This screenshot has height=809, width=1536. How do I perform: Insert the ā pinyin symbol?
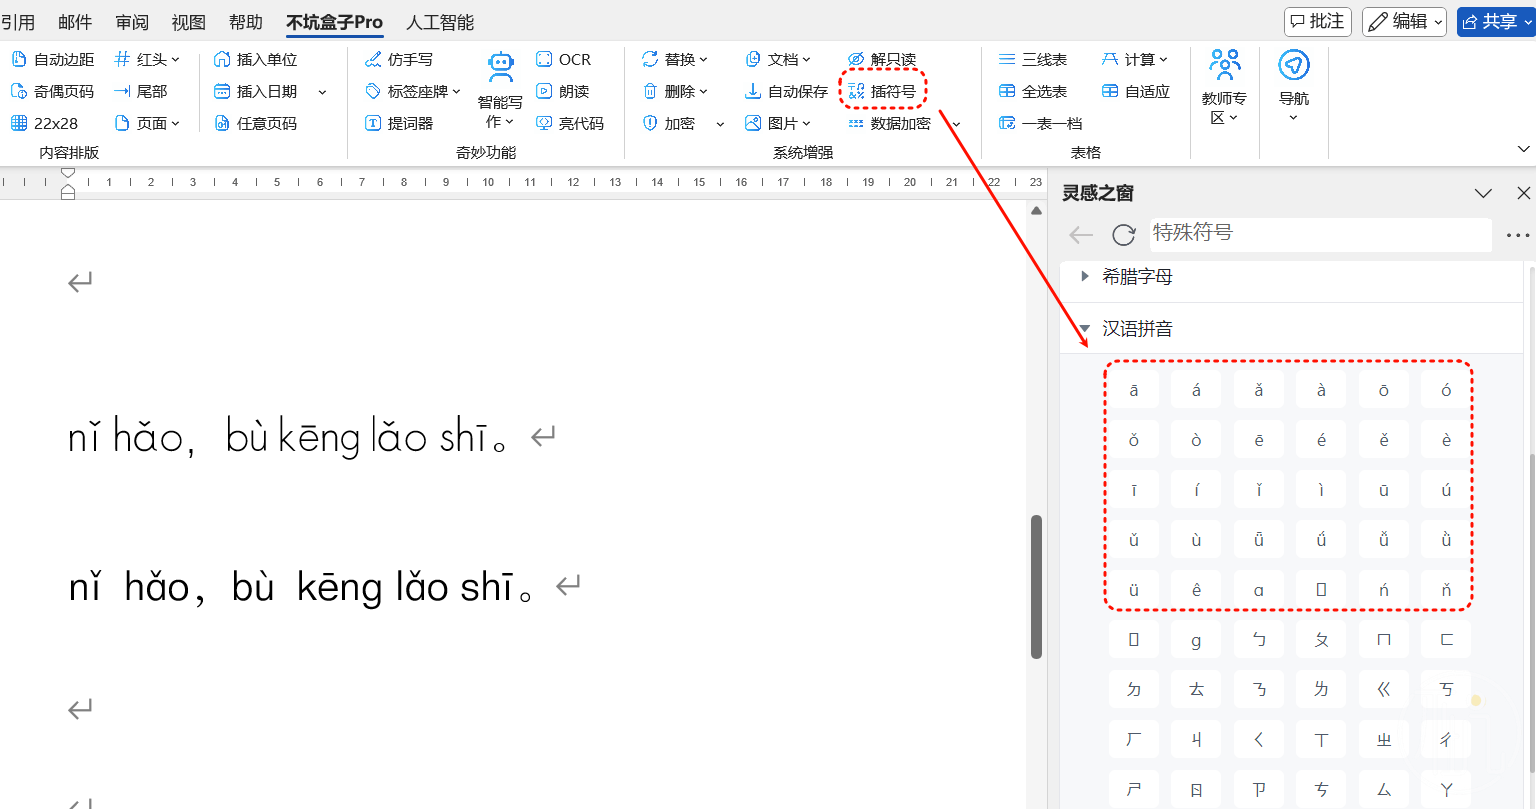[1134, 390]
